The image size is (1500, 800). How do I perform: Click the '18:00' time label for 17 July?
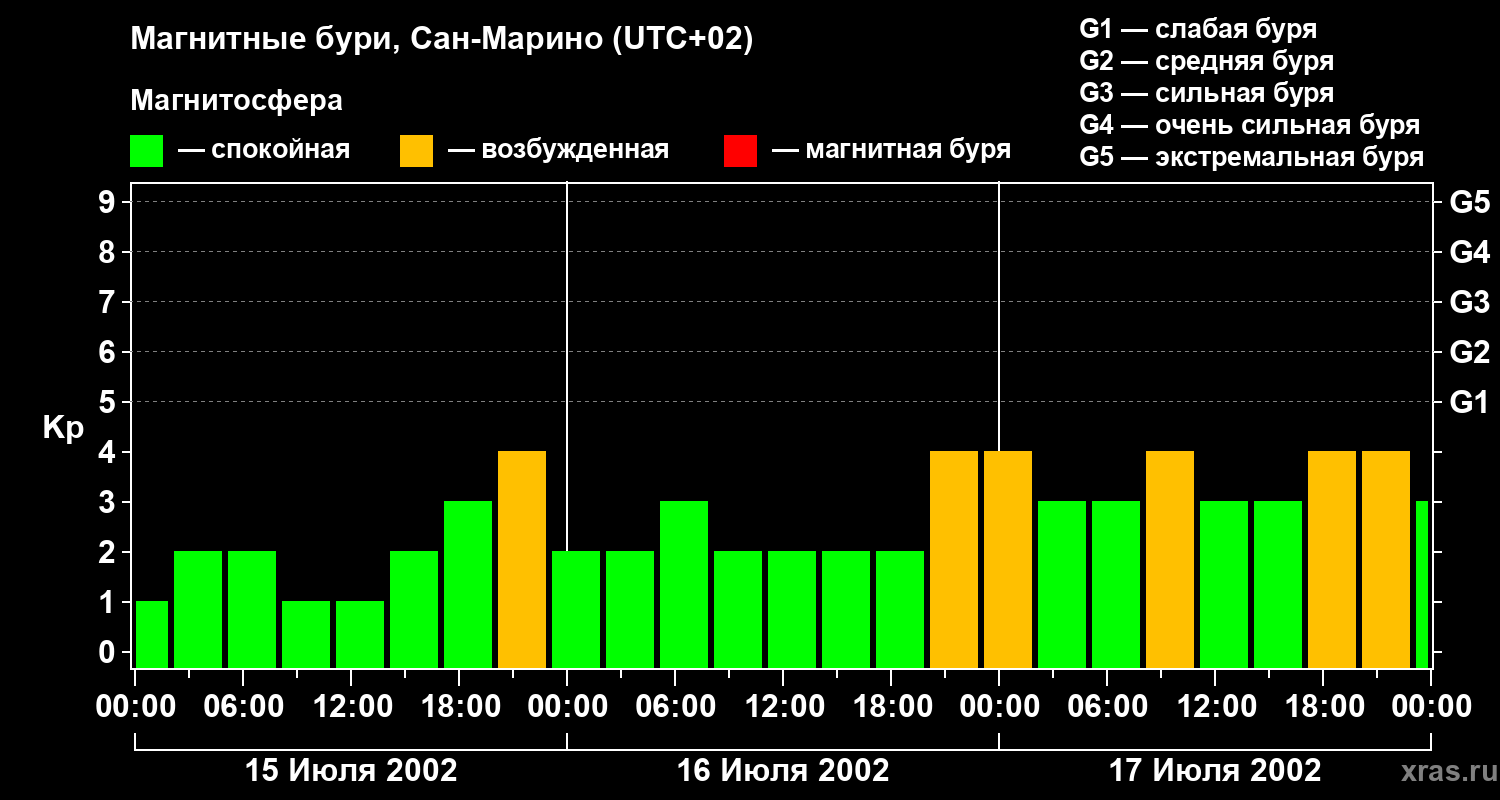[1323, 707]
